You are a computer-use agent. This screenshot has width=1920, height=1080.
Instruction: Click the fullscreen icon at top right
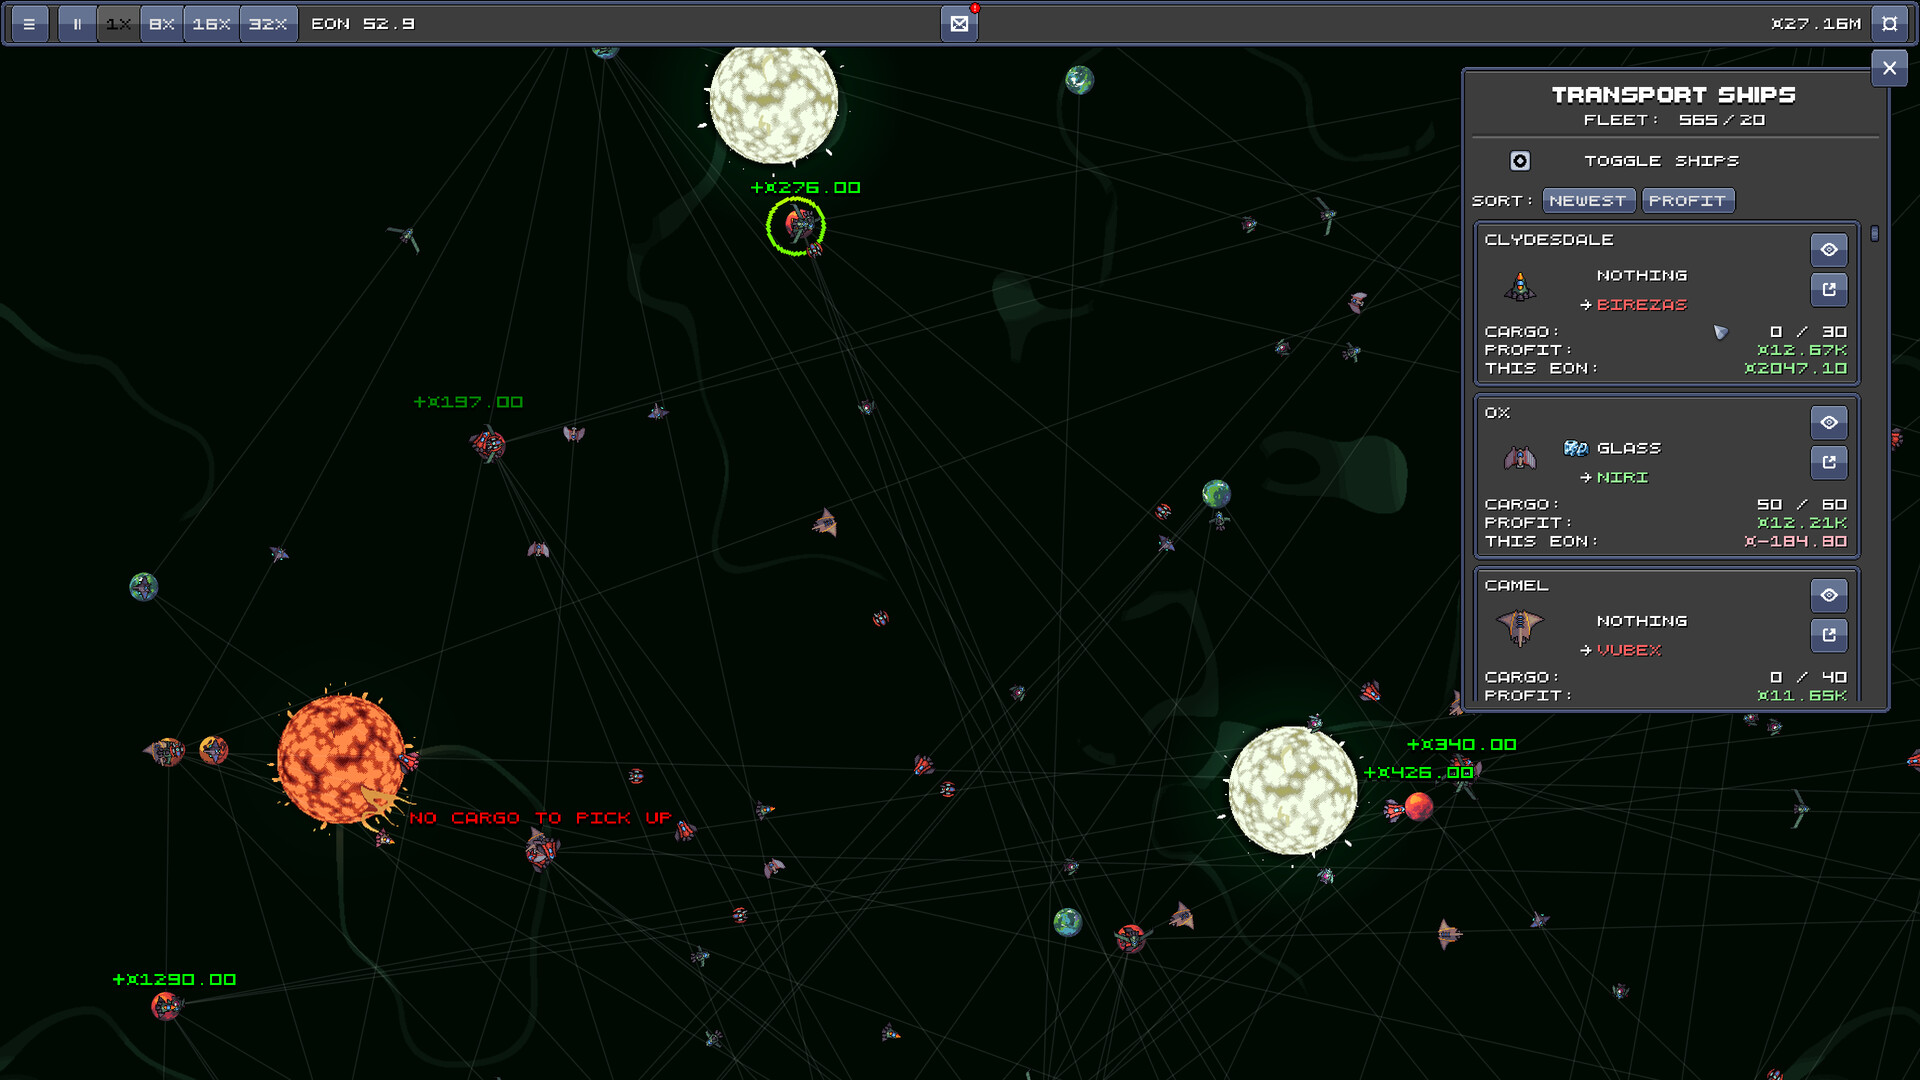tap(1890, 23)
